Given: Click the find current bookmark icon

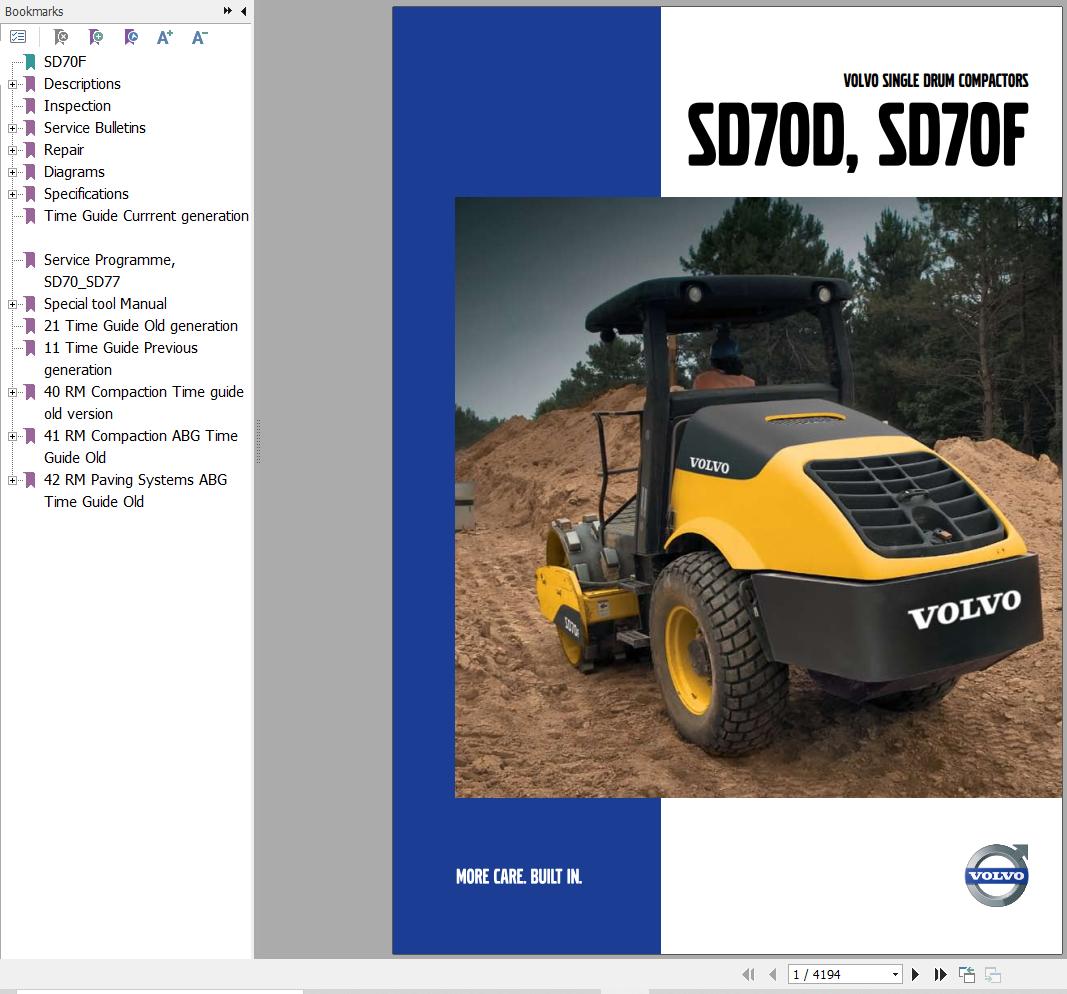Looking at the screenshot, I should 131,37.
